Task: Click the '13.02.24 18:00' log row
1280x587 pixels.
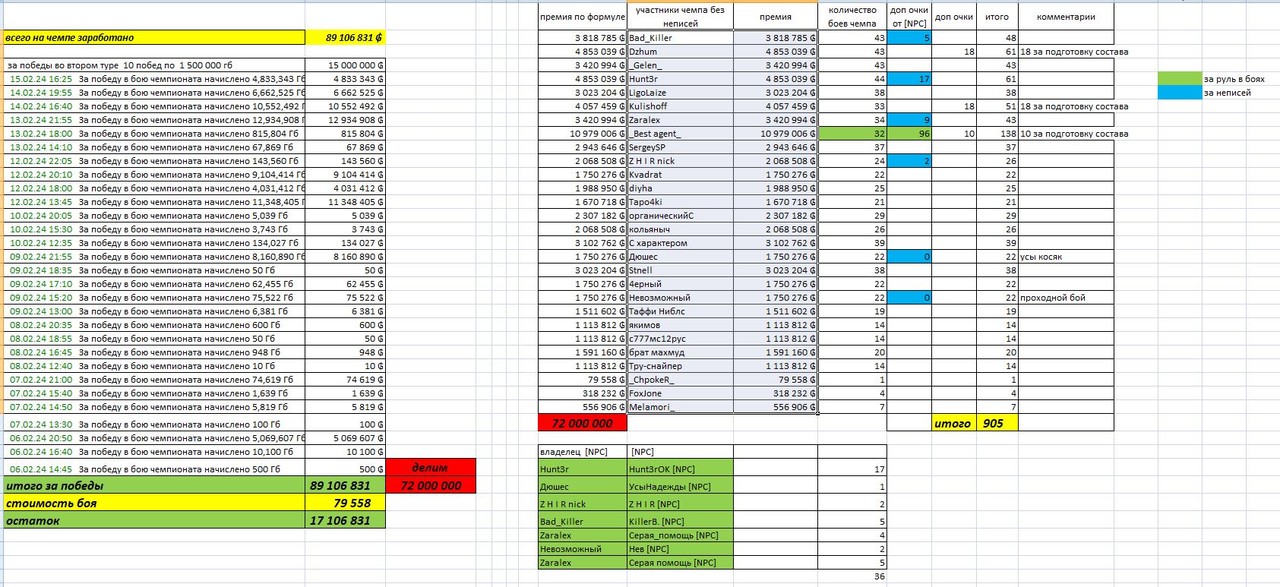Action: click(153, 133)
